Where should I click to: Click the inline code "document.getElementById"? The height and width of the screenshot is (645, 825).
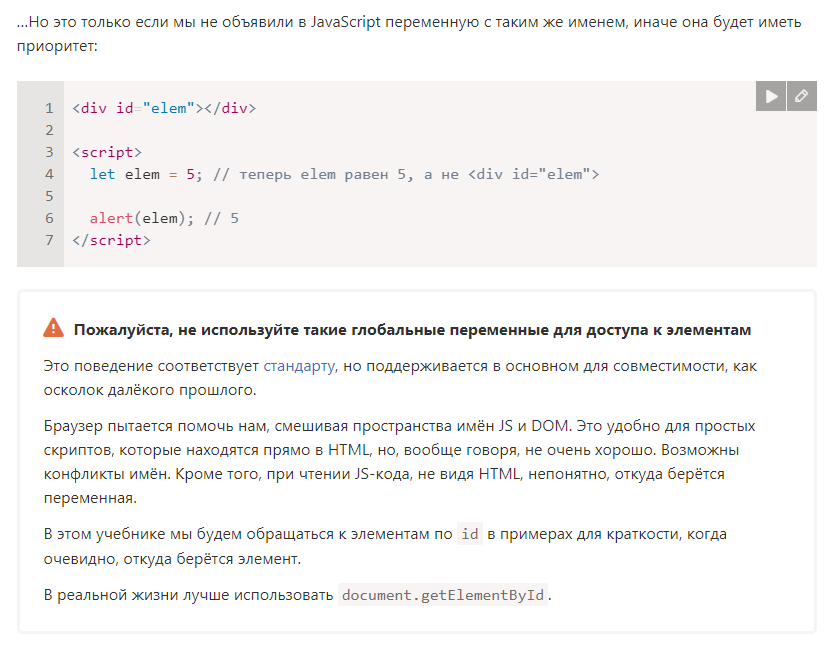(443, 595)
